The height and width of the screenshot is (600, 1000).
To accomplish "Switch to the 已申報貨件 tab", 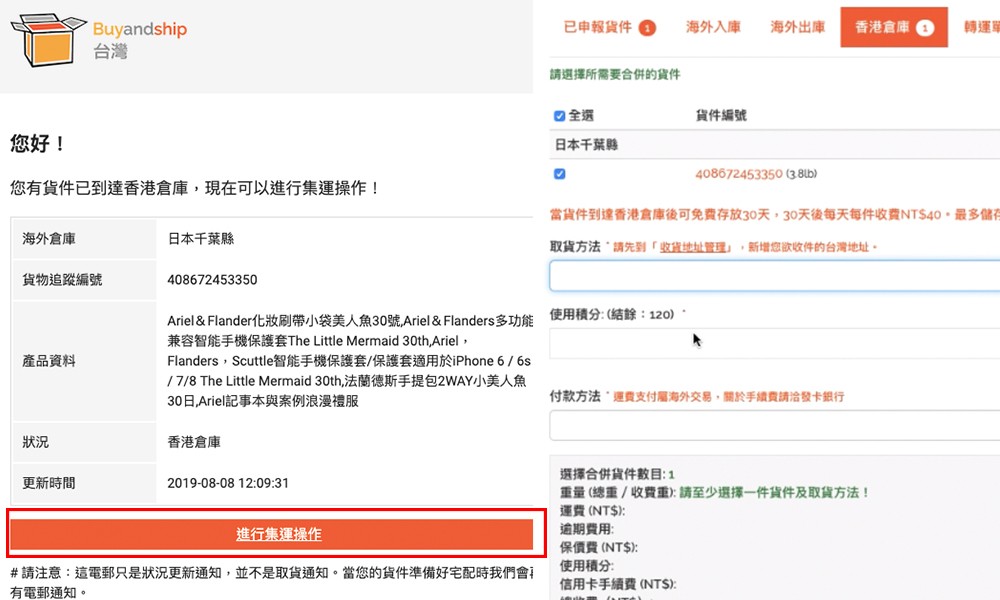I will pos(598,28).
